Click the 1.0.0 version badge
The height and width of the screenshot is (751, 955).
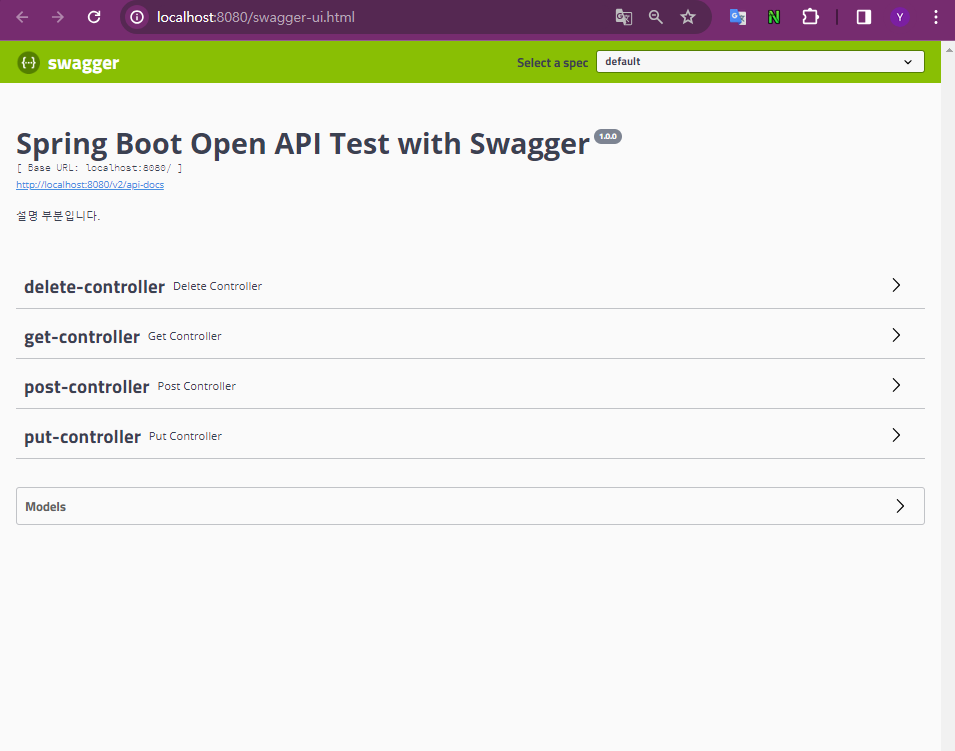point(608,136)
